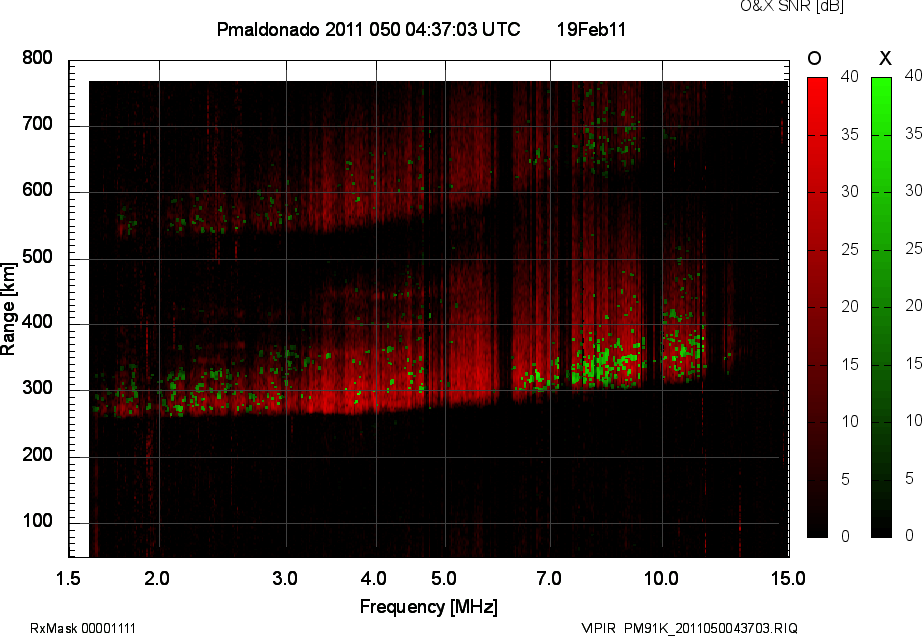
Task: Click the file name 'PM91K_2011050043703.RIQ'
Action: pos(711,628)
